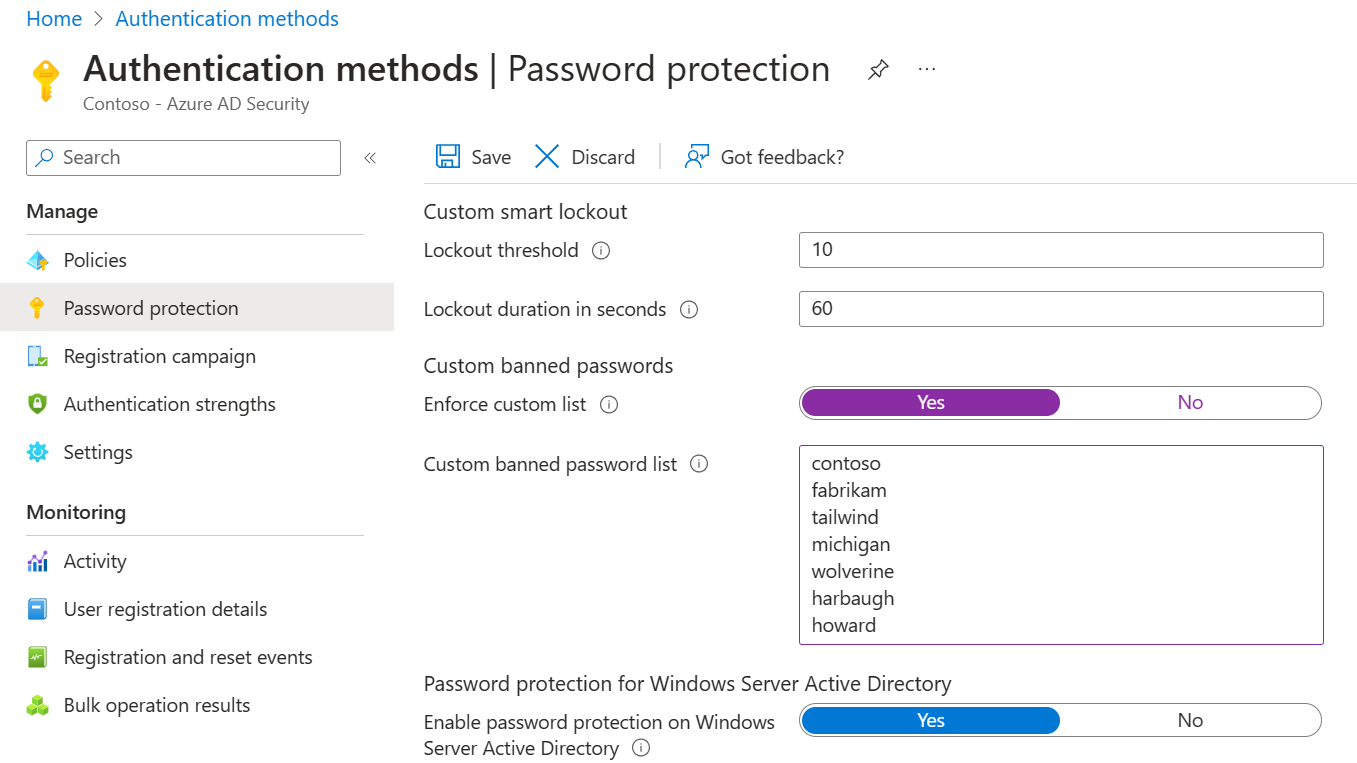Screen dimensions: 1357x763
Task: Click the User registration details book icon
Action: (38, 609)
